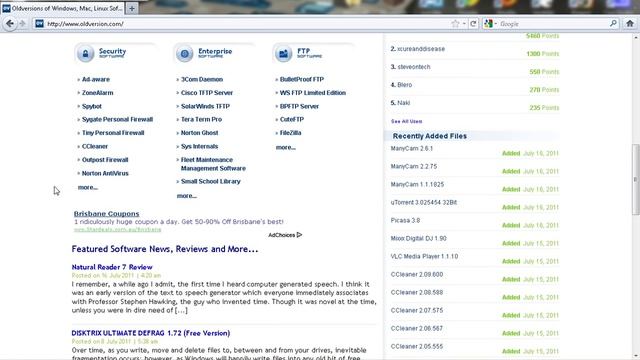Open DISKTRIX ULTIMATE DEFRAG 1.72 article
This screenshot has width=640, height=360.
(x=151, y=333)
